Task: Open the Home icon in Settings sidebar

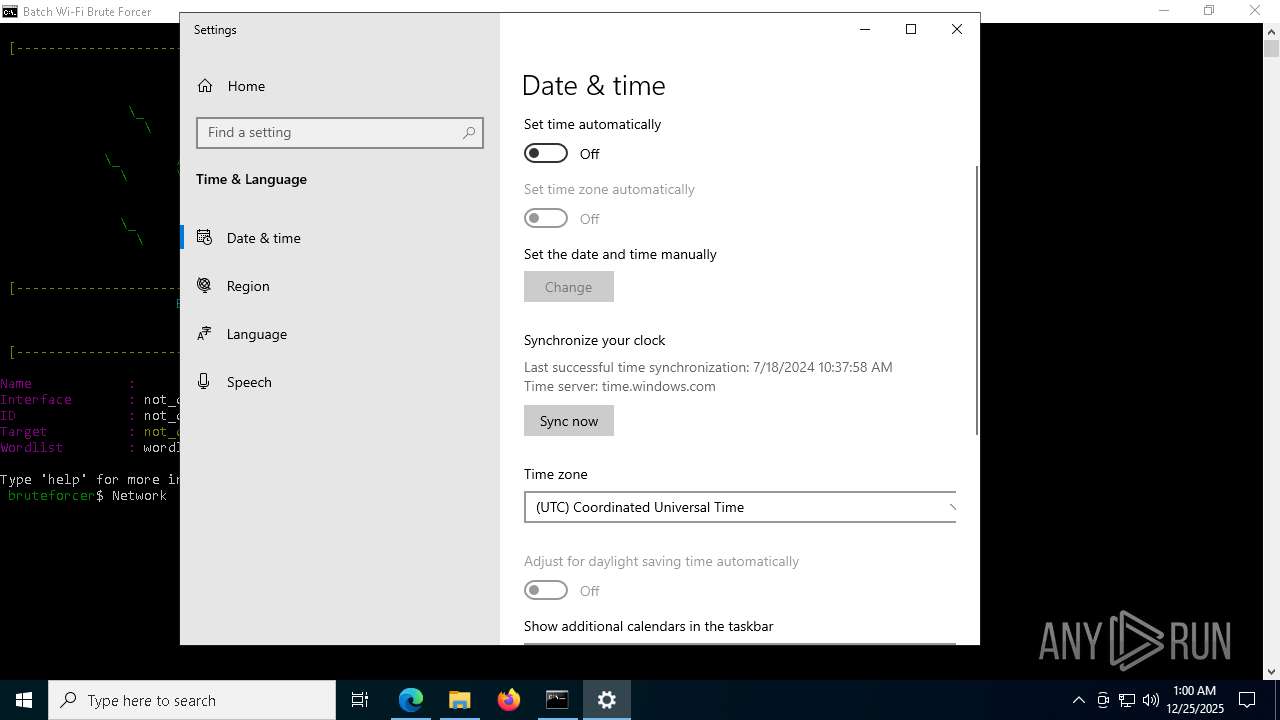Action: coord(205,86)
